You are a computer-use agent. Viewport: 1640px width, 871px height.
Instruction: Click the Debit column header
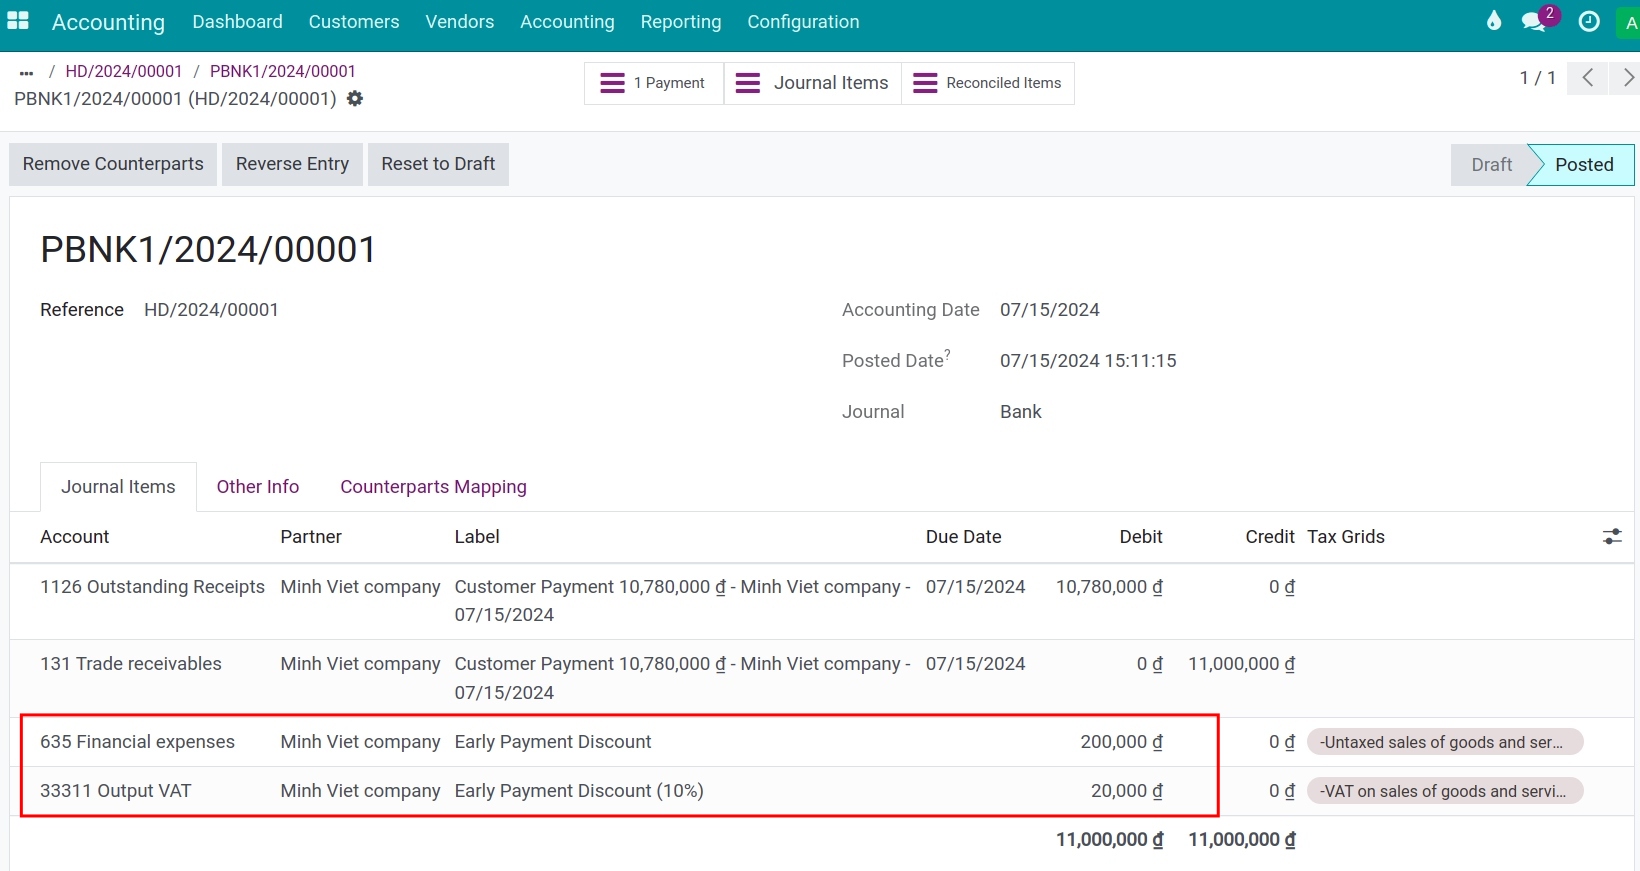click(x=1141, y=537)
